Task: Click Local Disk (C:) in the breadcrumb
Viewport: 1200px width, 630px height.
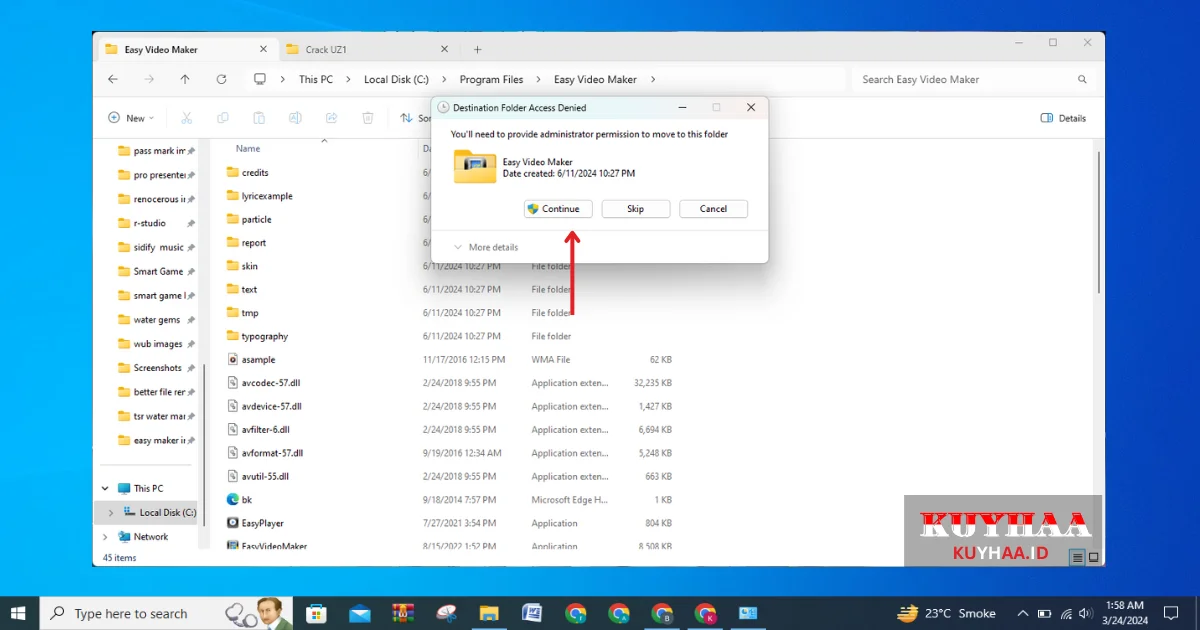Action: click(x=396, y=79)
